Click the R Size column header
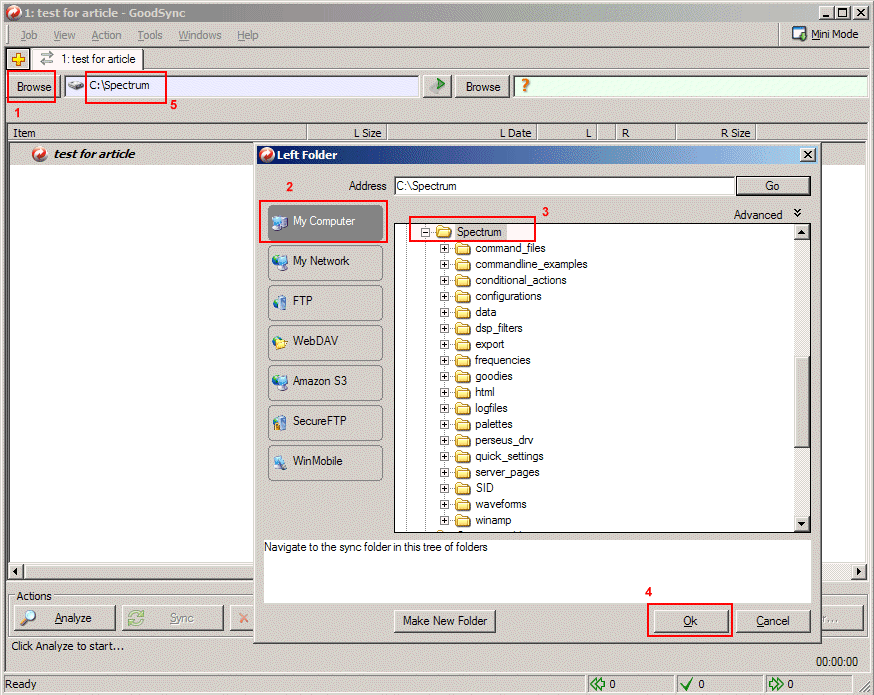Screen dimensions: 874x695 (716, 133)
